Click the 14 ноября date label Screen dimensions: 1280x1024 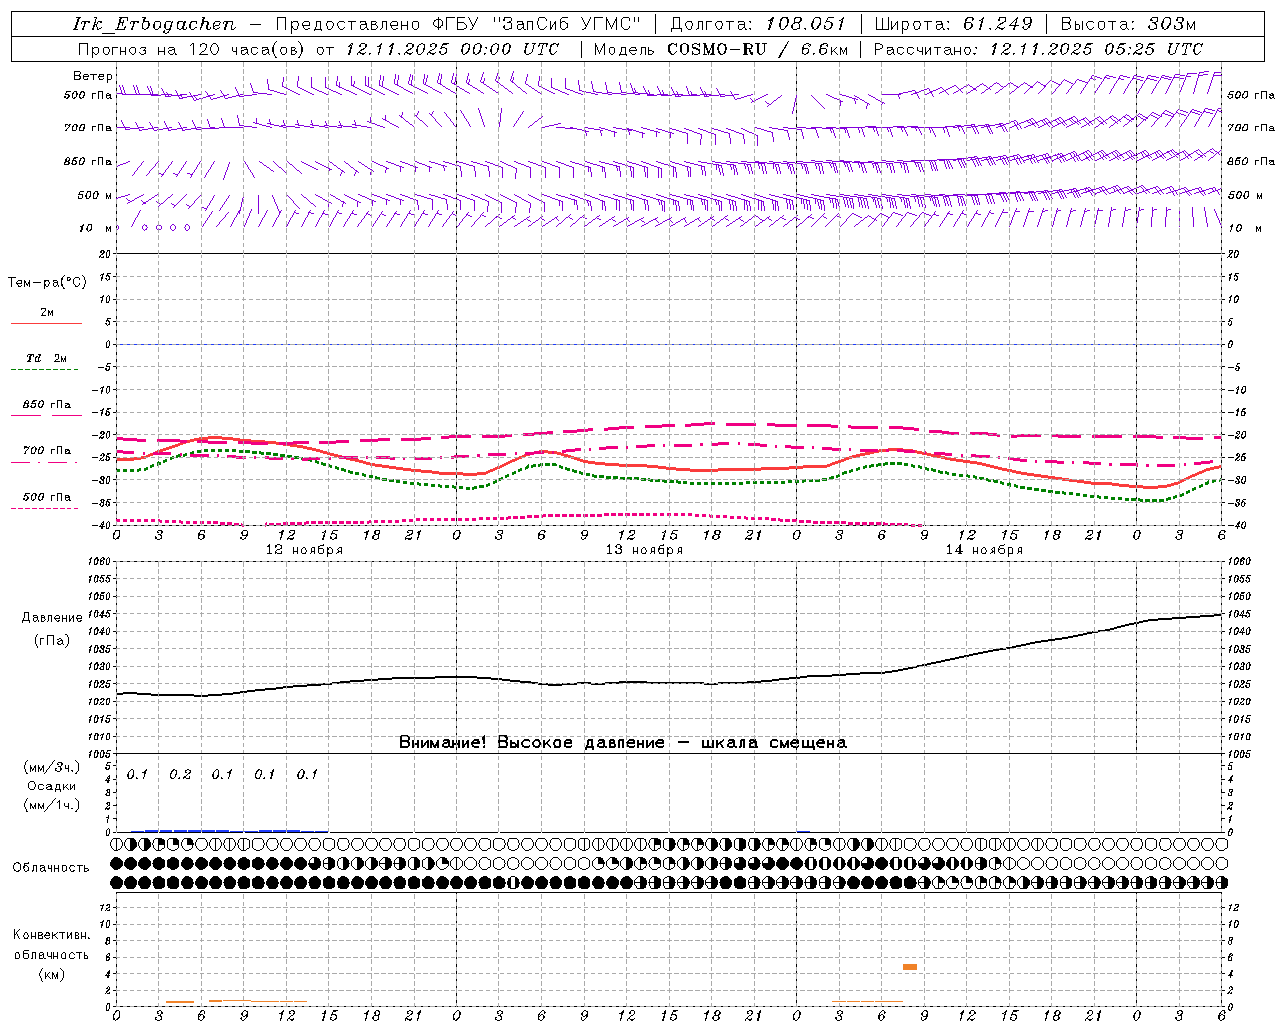point(984,550)
